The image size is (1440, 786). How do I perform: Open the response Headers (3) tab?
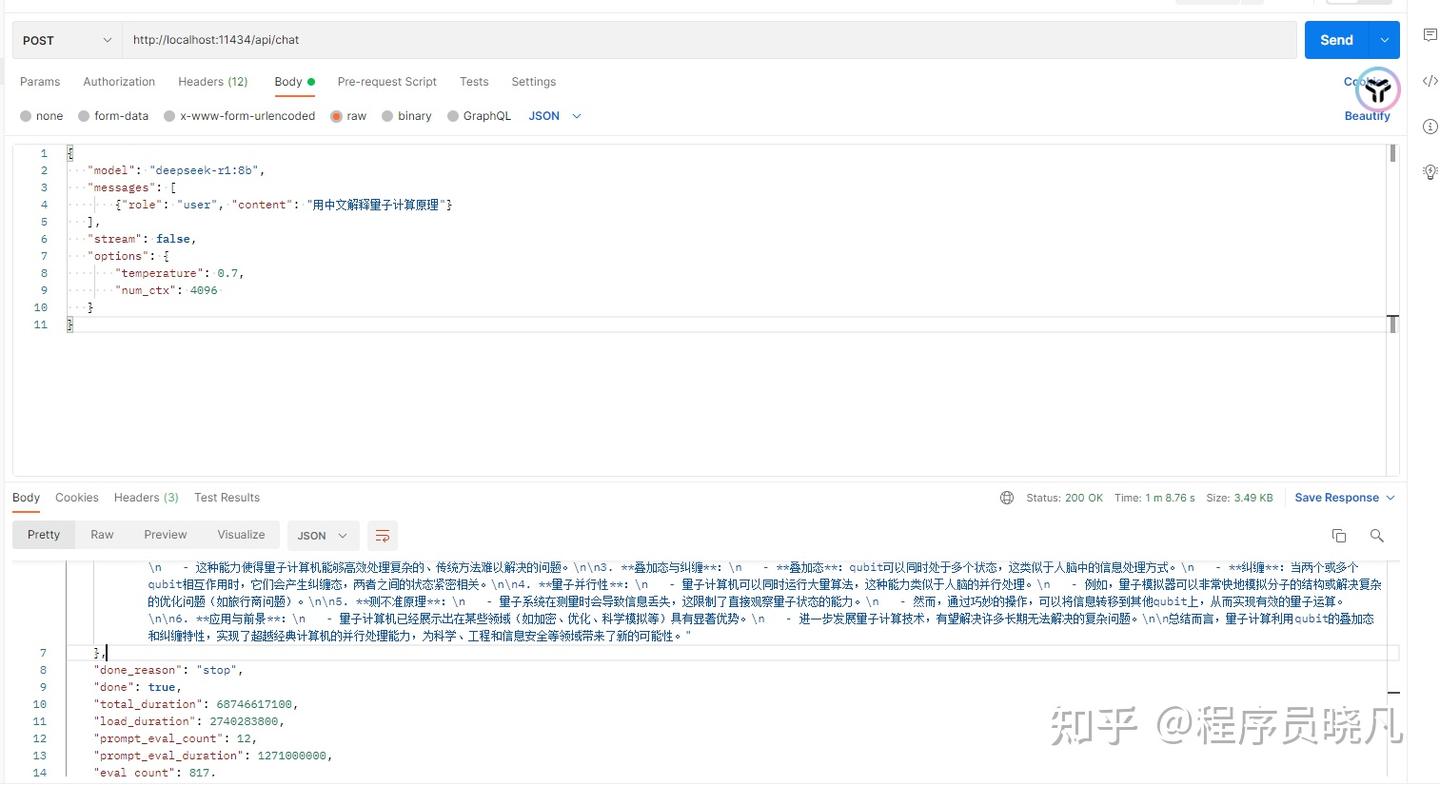[x=146, y=497]
